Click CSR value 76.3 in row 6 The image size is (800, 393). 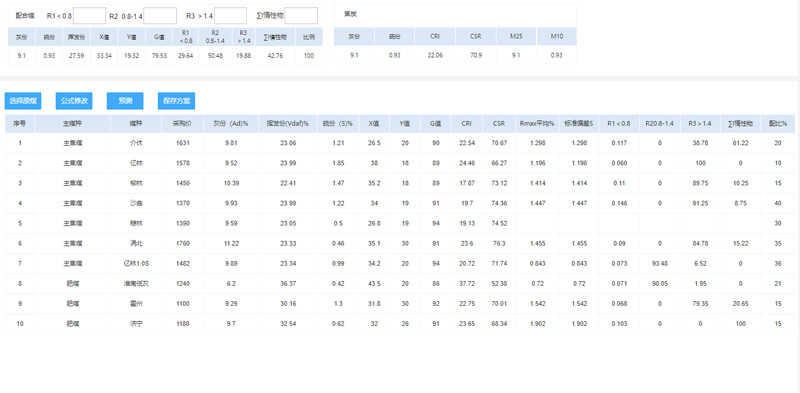pos(499,243)
